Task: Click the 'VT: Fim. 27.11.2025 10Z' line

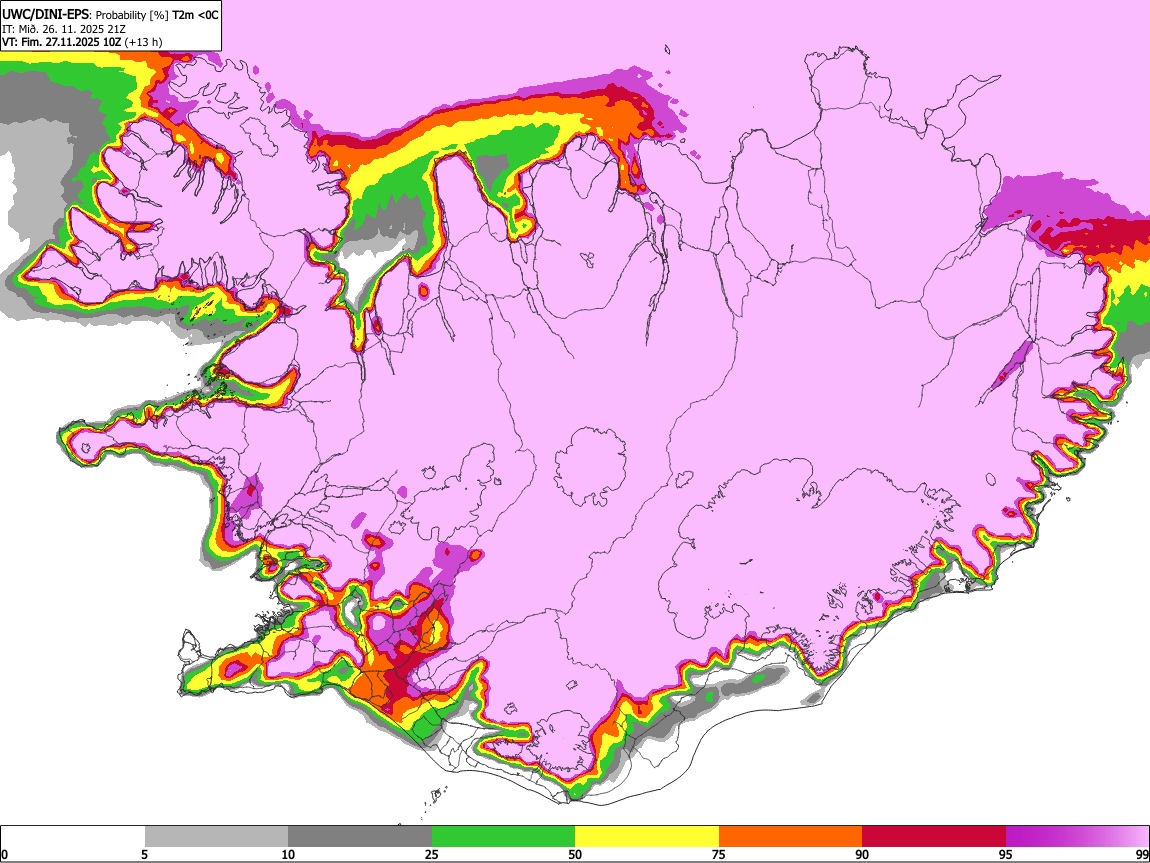Action: [x=61, y=42]
